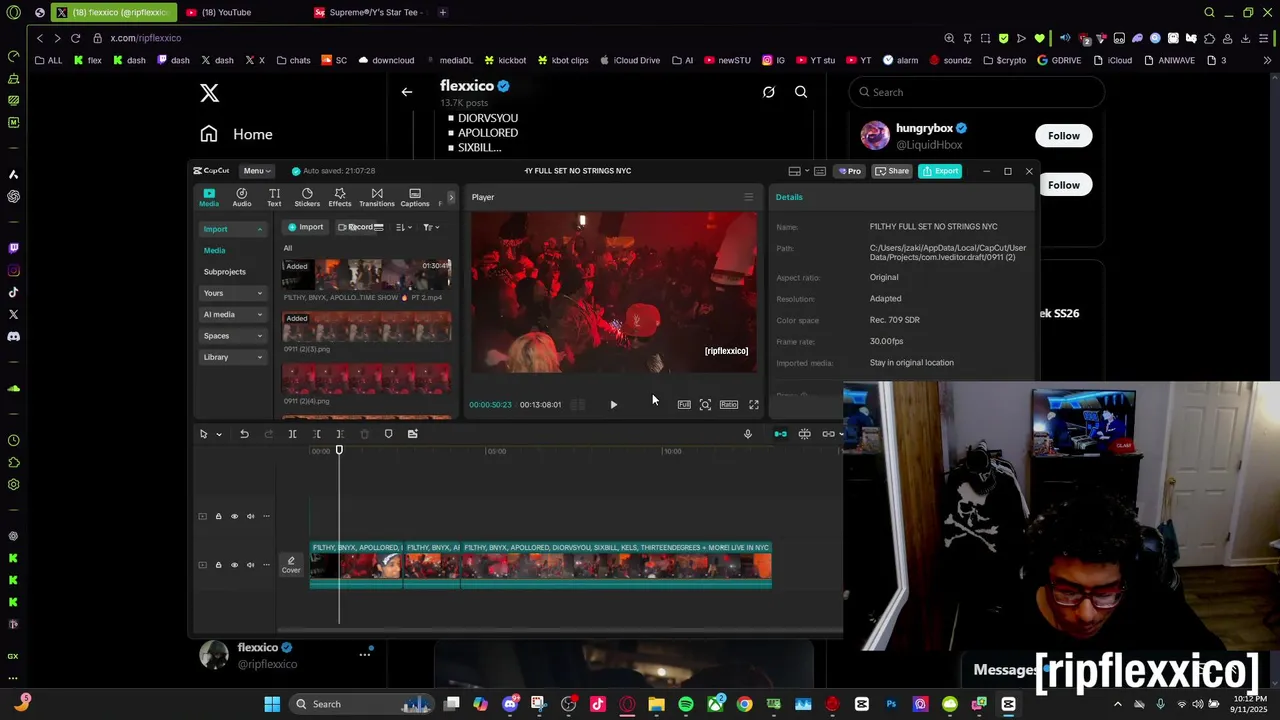Add a marker with the shield icon
The image size is (1280, 720).
[389, 434]
